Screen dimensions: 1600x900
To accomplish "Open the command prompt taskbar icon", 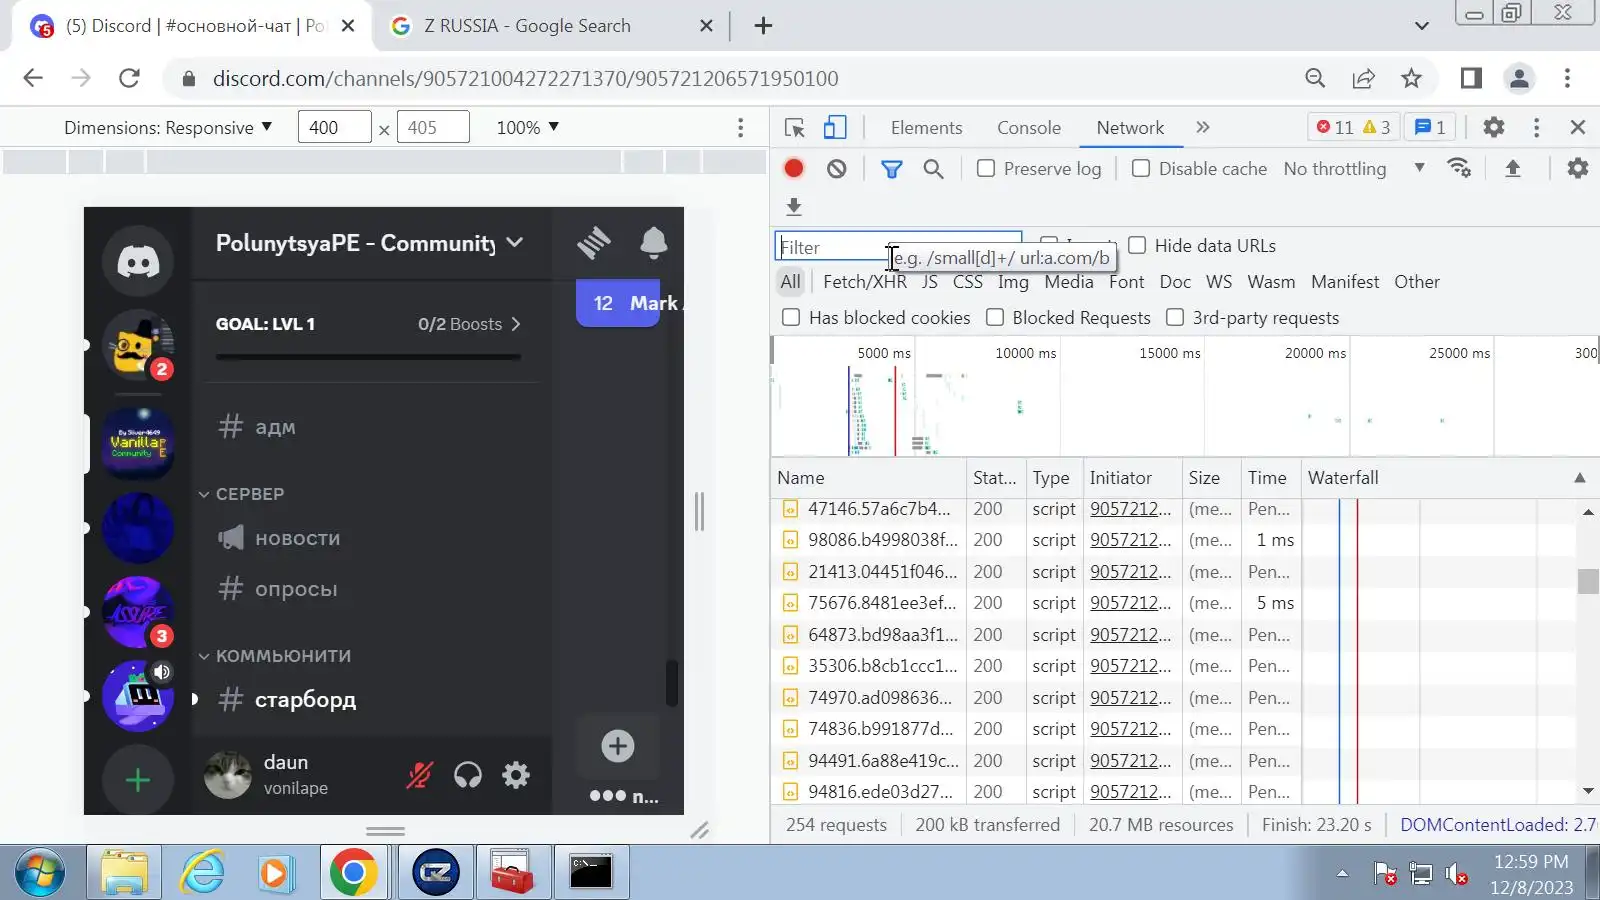I will coord(591,873).
